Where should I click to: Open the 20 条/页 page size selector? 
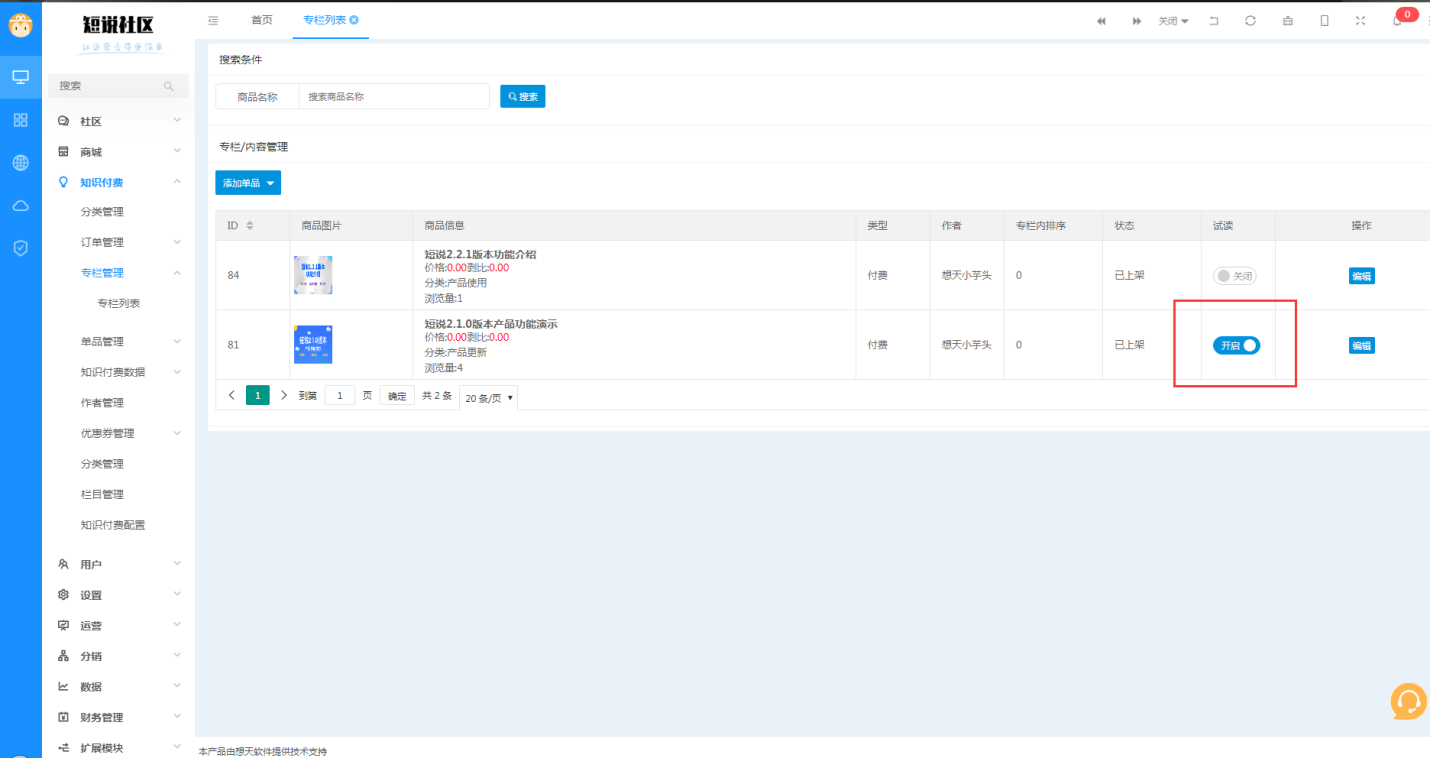click(489, 397)
